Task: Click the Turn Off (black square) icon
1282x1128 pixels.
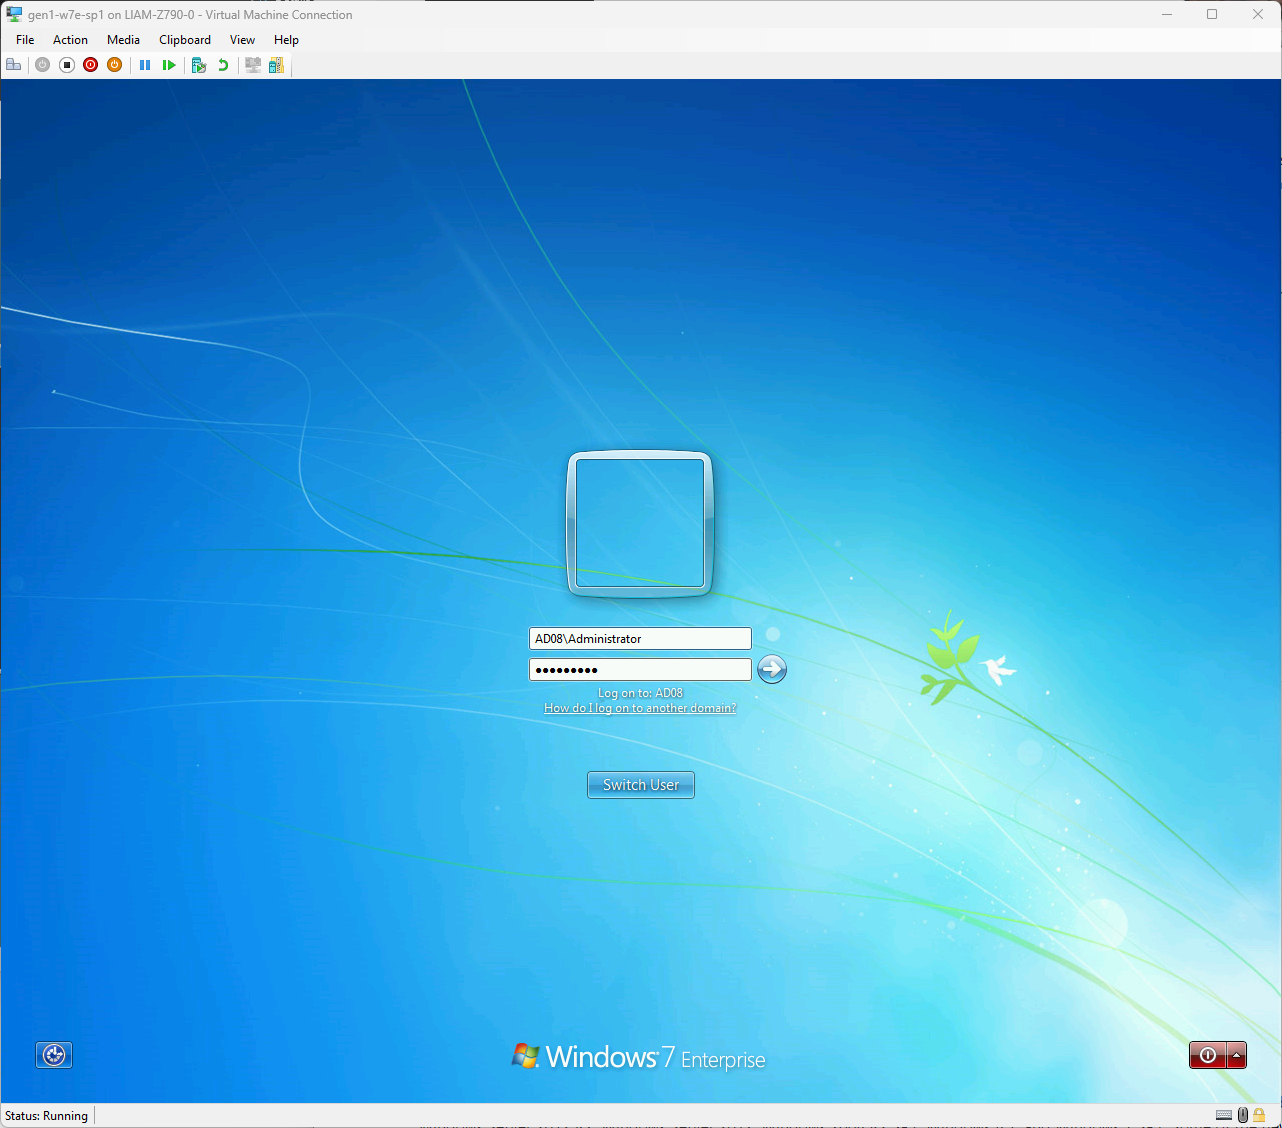Action: [67, 65]
